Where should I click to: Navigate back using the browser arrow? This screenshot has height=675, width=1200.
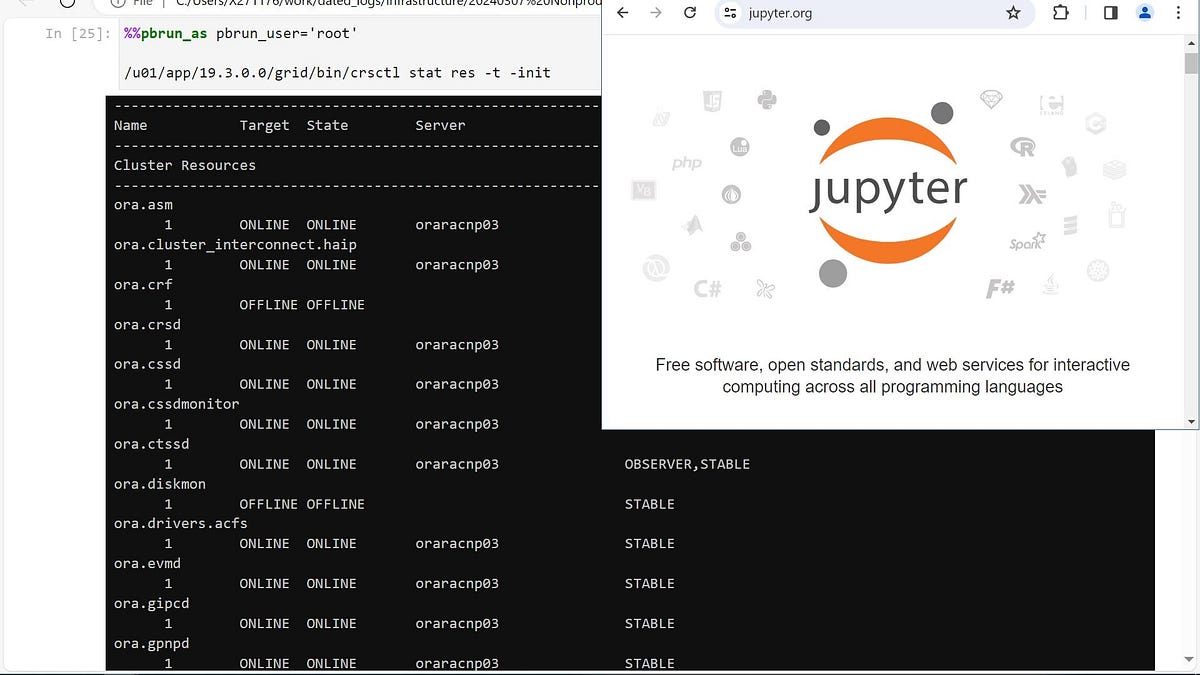(622, 13)
